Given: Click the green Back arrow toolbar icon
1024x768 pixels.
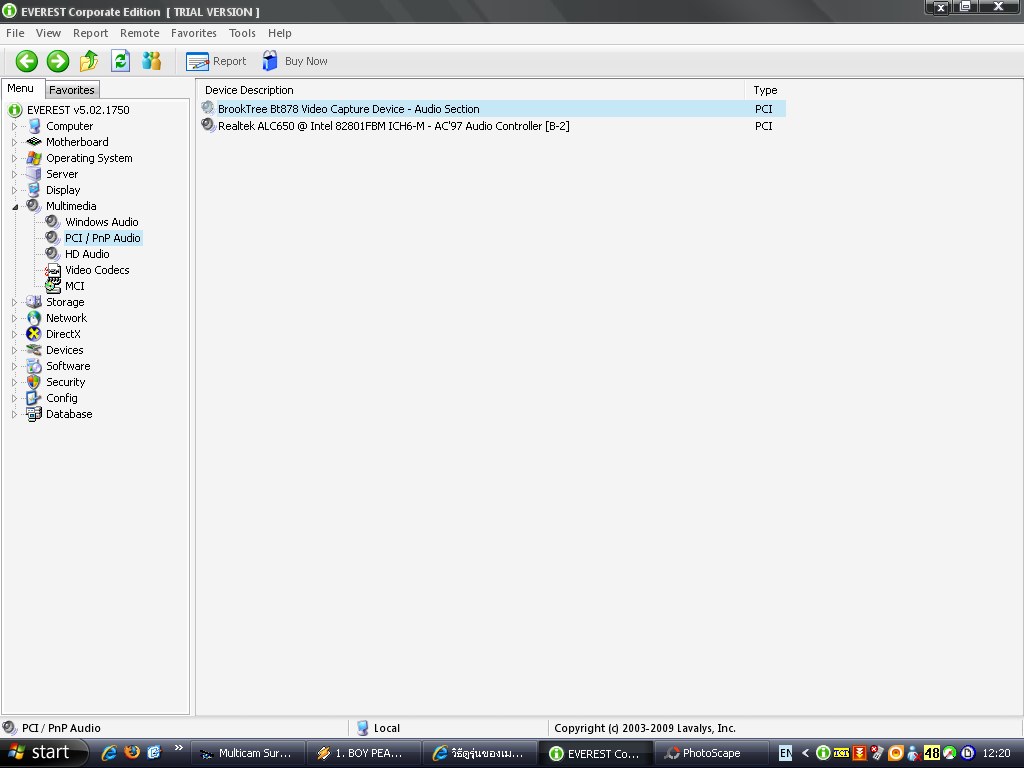Looking at the screenshot, I should (x=27, y=61).
